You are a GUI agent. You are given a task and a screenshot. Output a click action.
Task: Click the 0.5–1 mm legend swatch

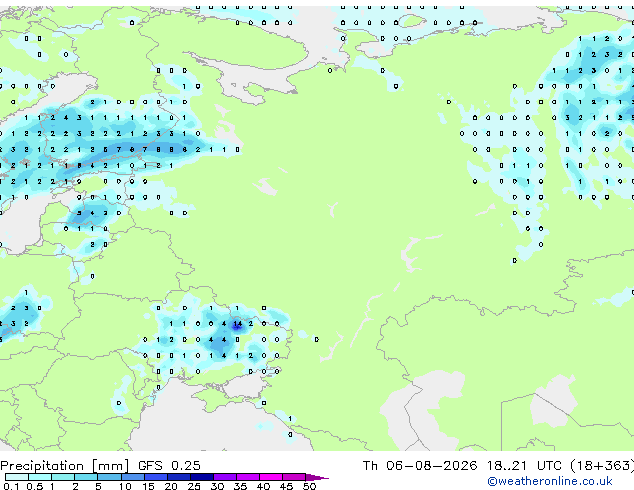click(x=40, y=477)
